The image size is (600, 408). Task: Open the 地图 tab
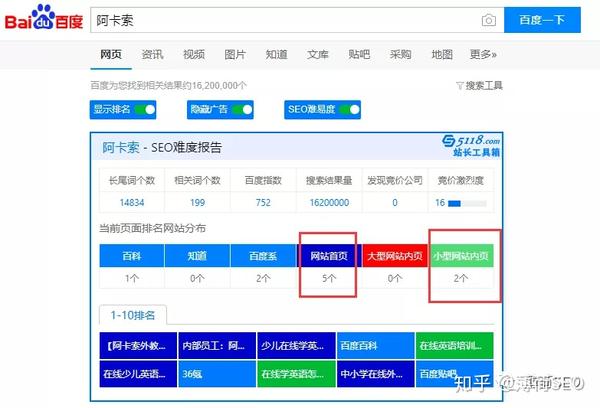[442, 54]
